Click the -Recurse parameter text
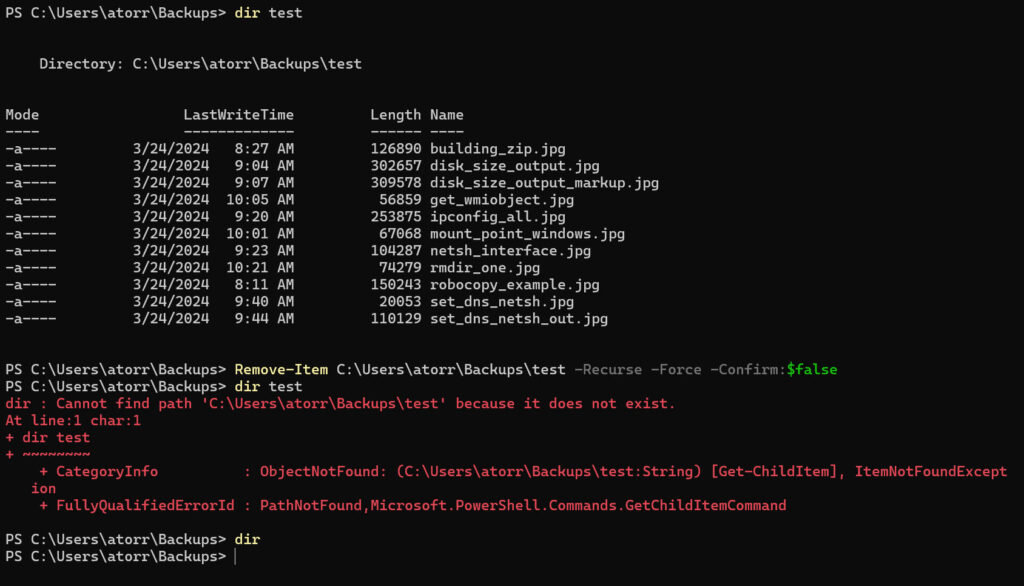Viewport: 1024px width, 586px height. point(608,370)
